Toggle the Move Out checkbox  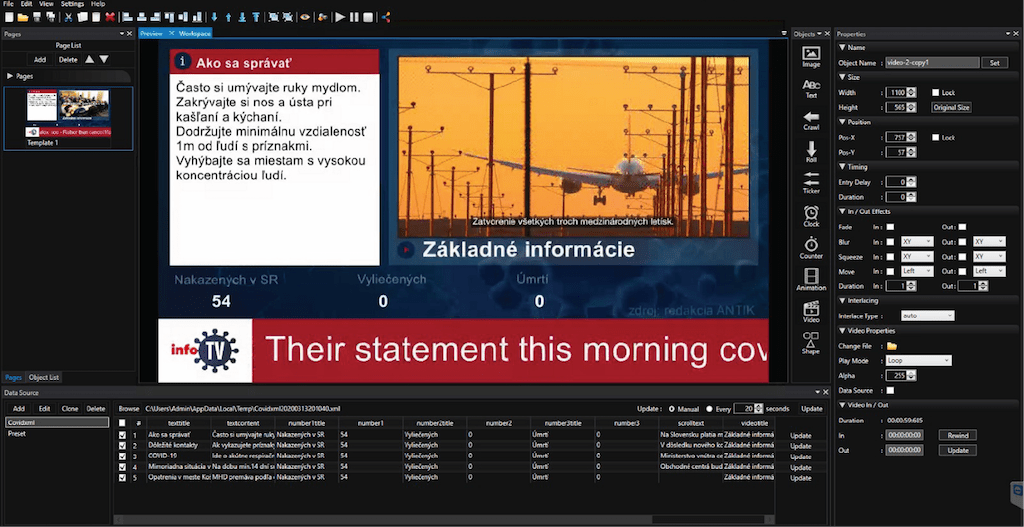click(962, 271)
